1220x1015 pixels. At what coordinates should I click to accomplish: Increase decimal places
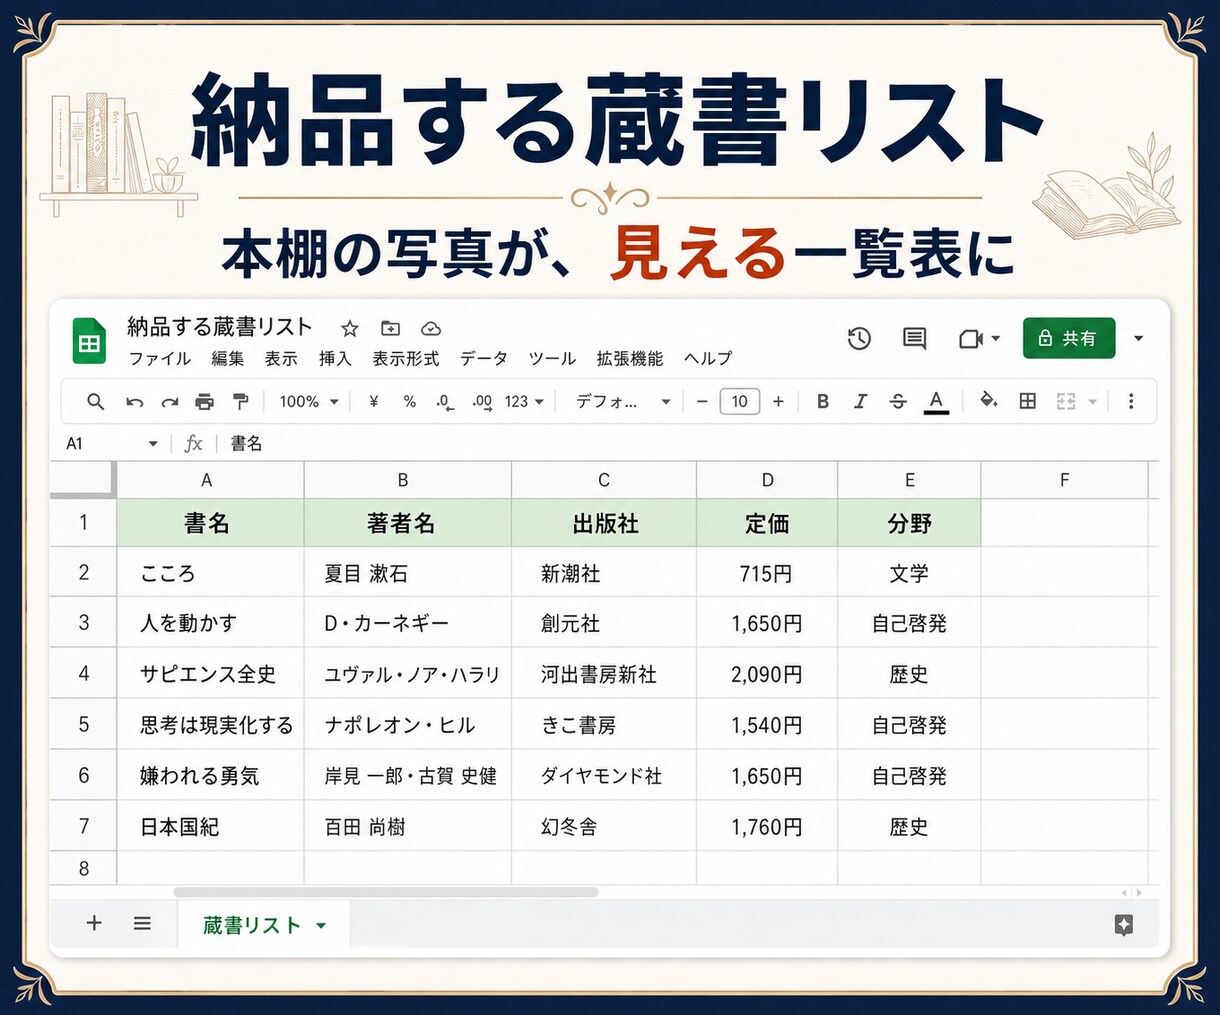pyautogui.click(x=482, y=402)
